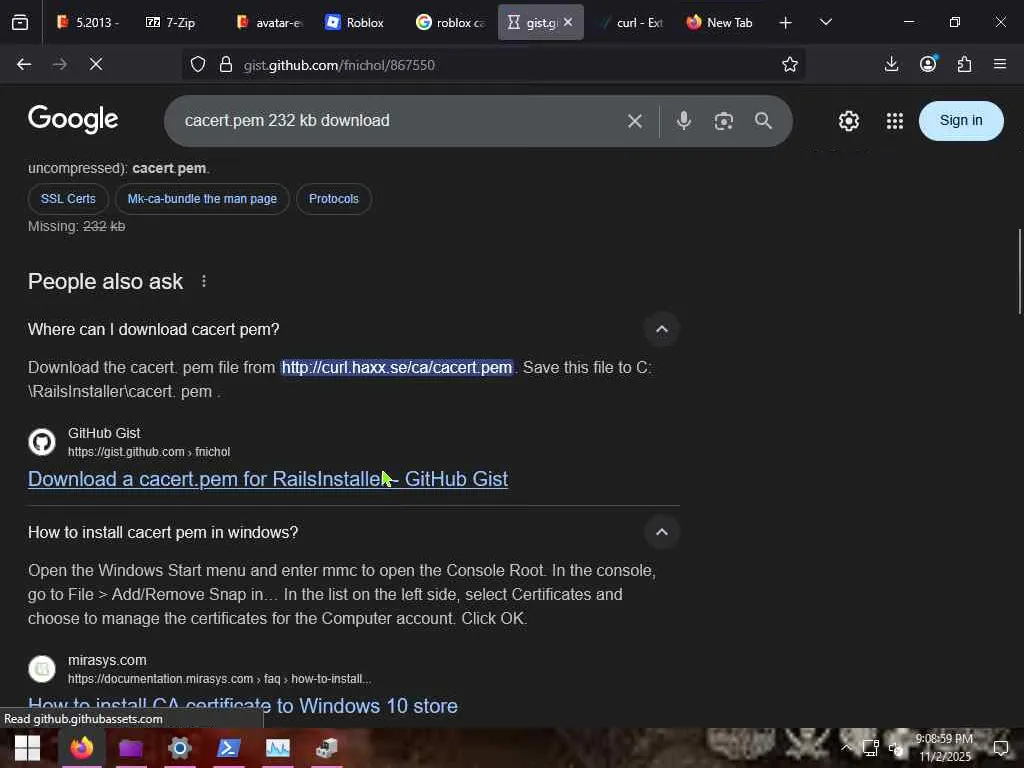Click the page vertical scrollbar thumb

click(x=1019, y=271)
